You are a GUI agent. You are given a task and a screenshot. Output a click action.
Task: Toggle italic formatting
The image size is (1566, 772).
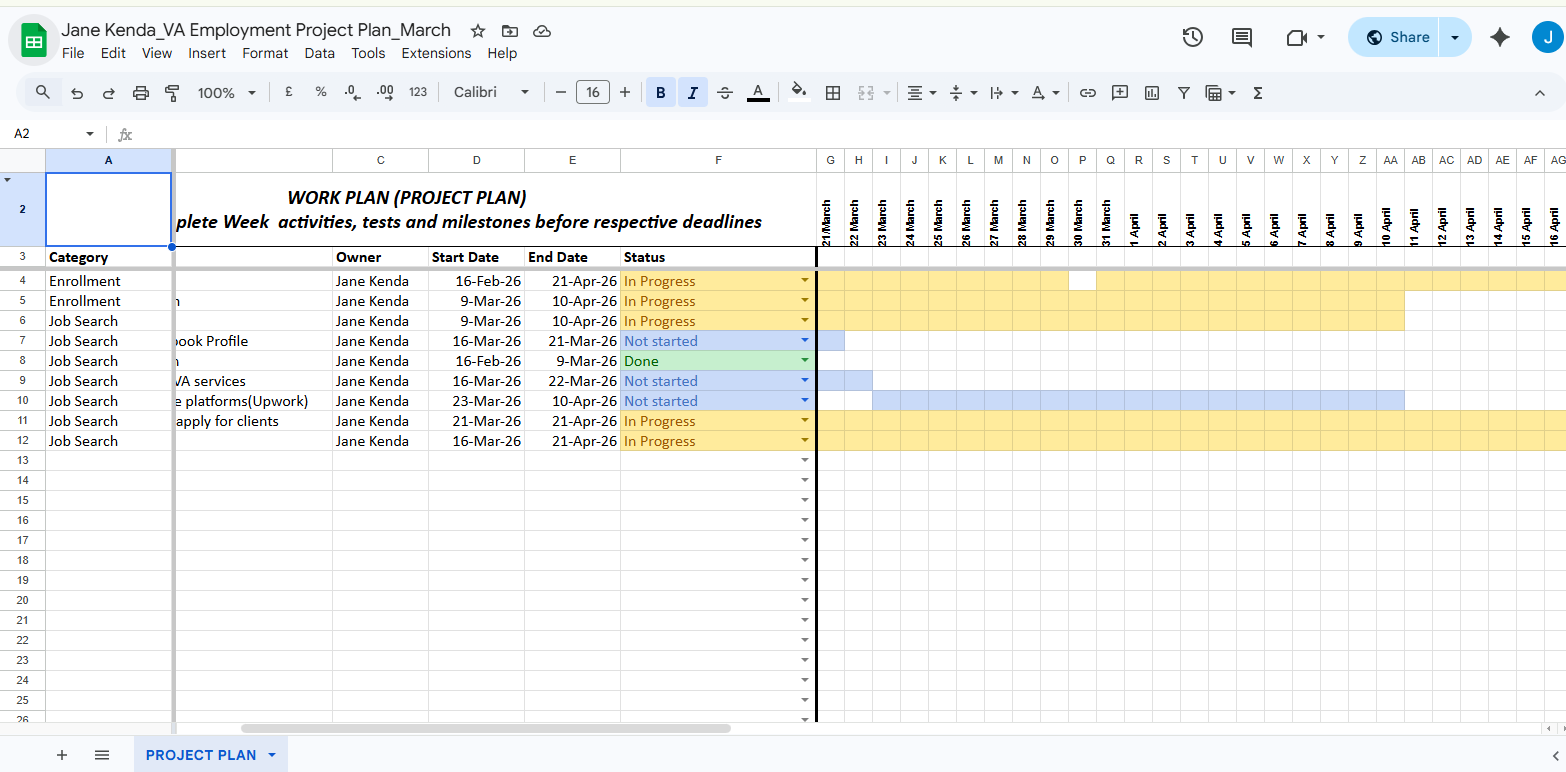693,93
